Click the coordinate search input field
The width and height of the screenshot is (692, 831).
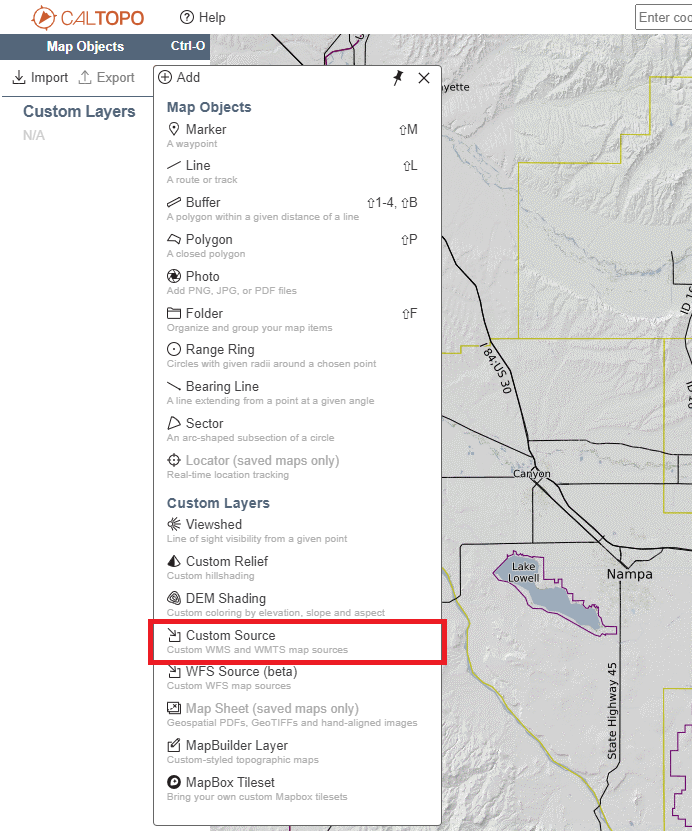pyautogui.click(x=664, y=17)
